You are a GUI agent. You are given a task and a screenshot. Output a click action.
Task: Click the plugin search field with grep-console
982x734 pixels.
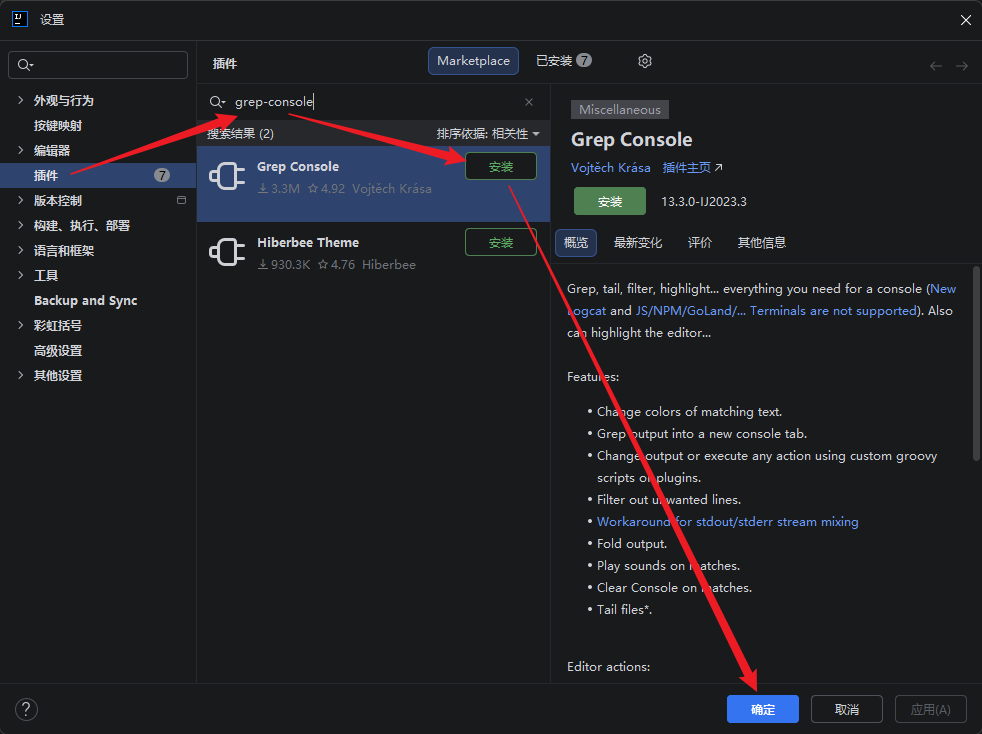[373, 102]
